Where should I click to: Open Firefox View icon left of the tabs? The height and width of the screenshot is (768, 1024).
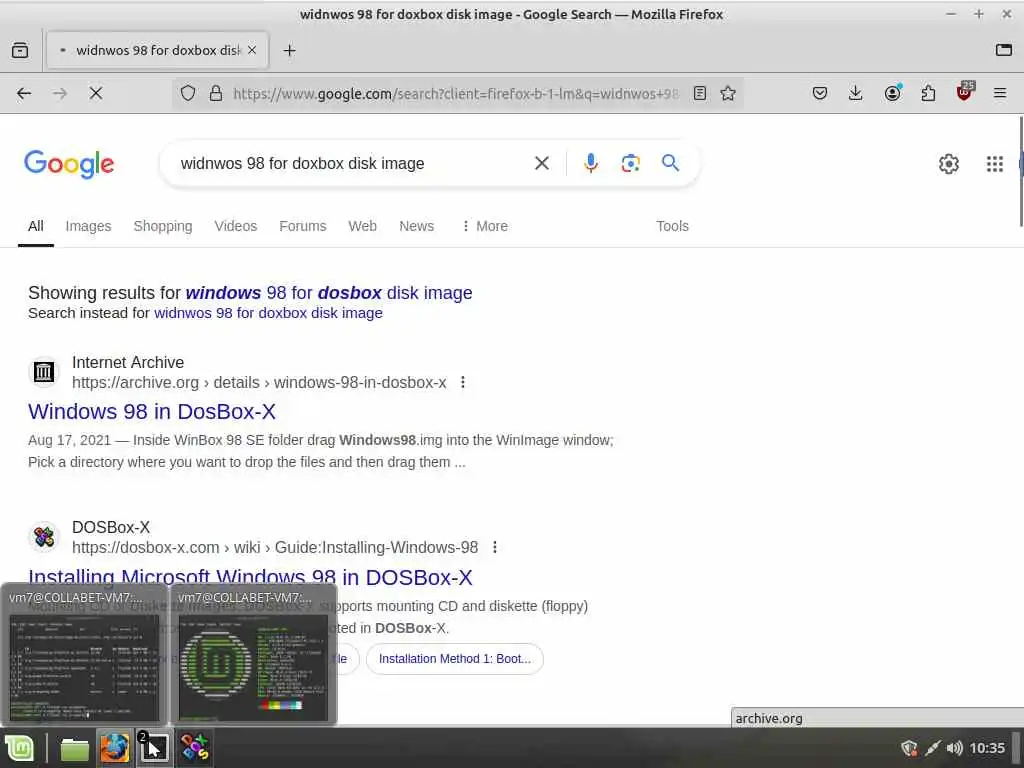tap(20, 50)
